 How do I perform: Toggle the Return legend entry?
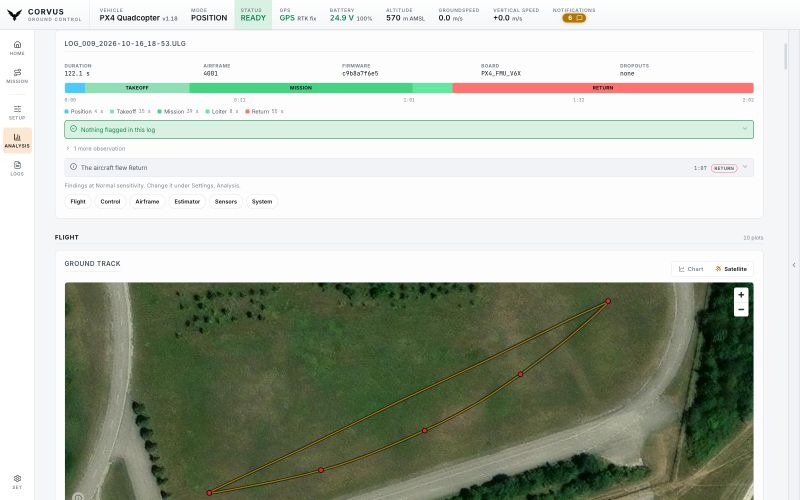point(264,111)
